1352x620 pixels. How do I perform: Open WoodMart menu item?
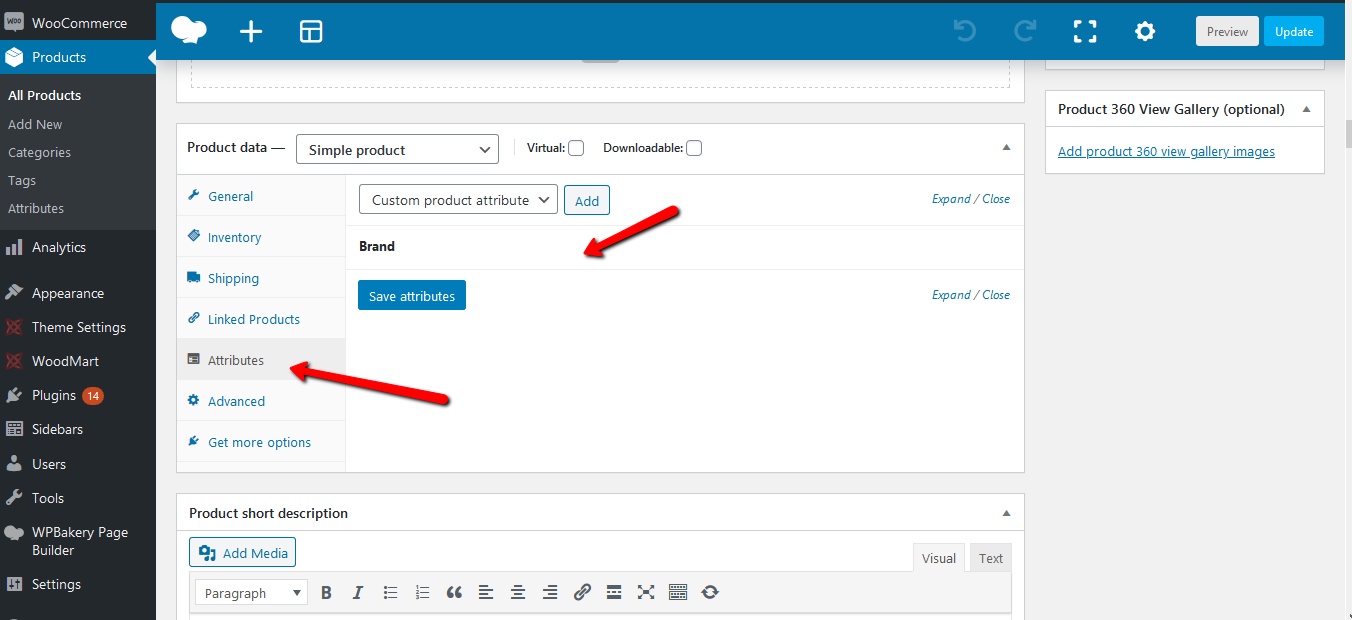coord(78,361)
